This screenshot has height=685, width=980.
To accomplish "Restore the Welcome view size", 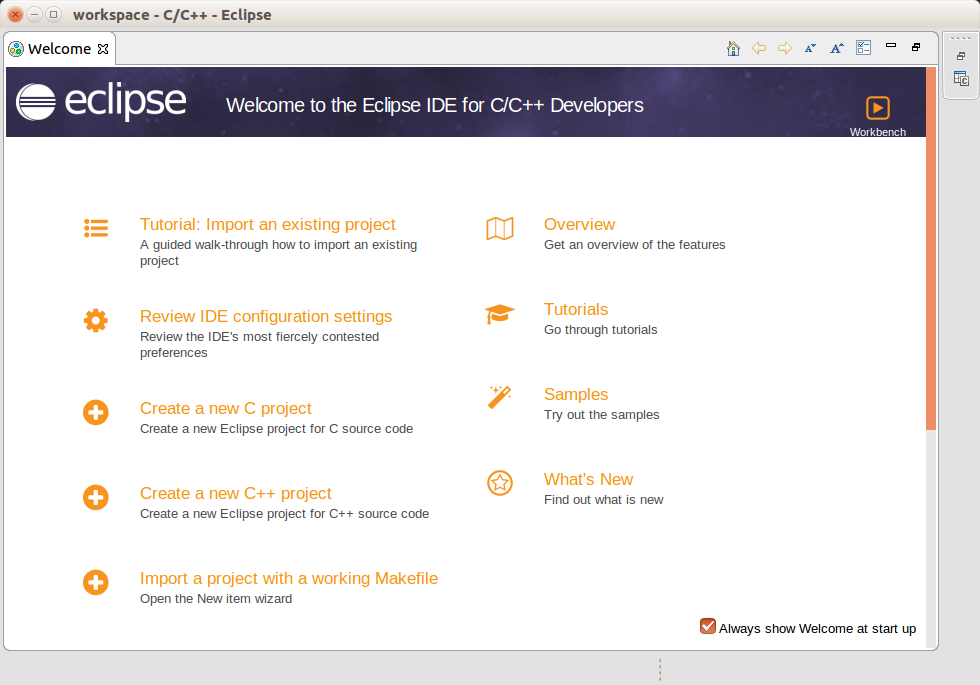I will 916,47.
